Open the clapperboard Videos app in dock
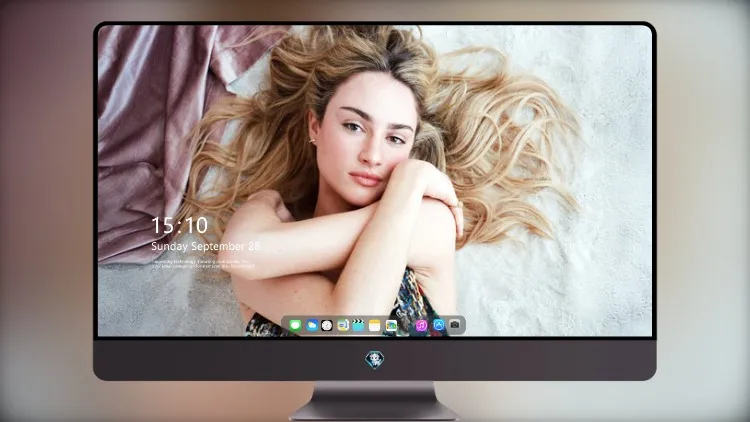 358,326
